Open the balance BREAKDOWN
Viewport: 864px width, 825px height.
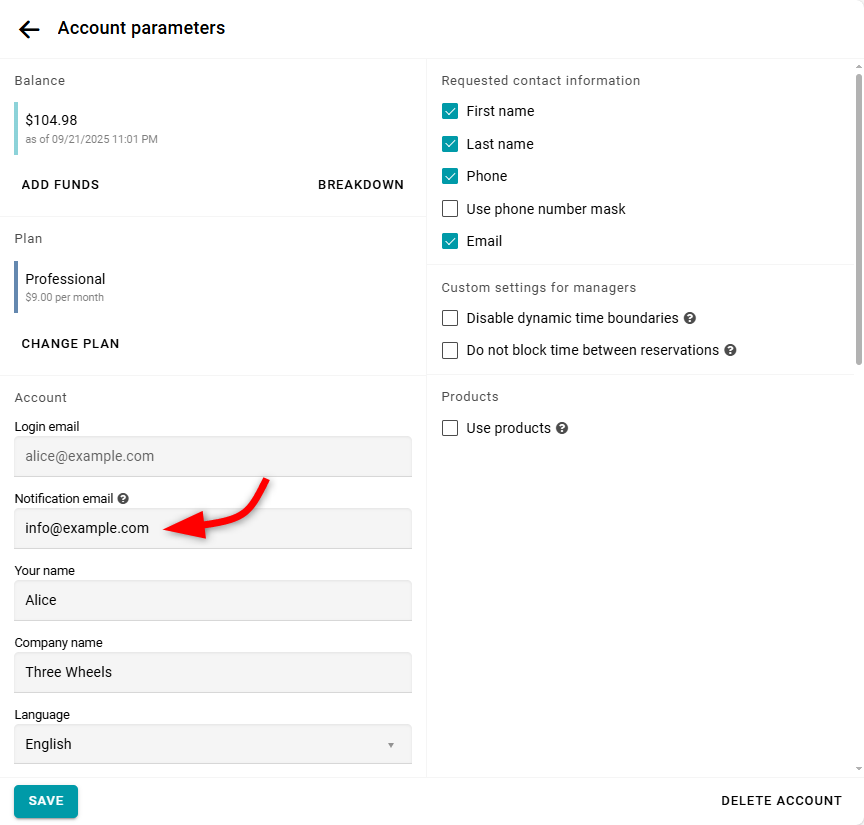pos(361,185)
